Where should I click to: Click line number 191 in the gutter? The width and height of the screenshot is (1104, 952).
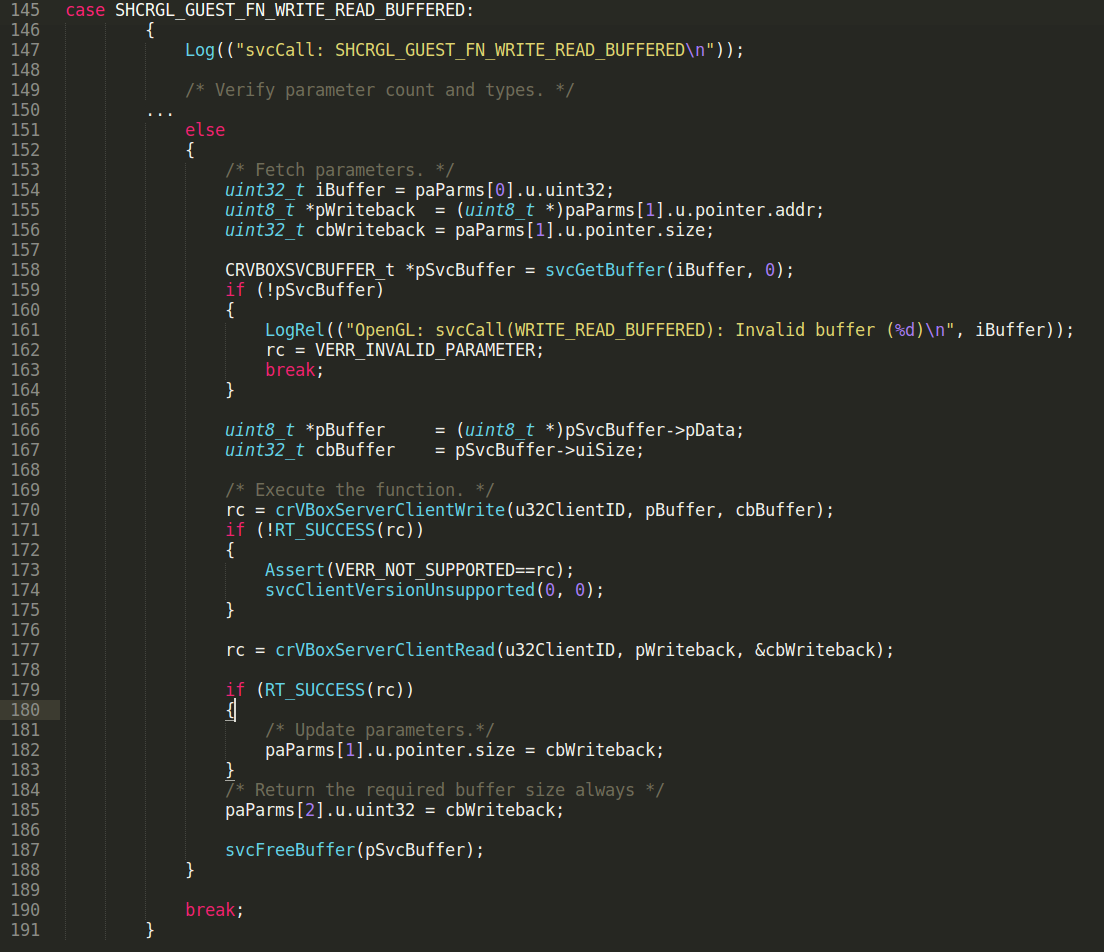point(25,929)
